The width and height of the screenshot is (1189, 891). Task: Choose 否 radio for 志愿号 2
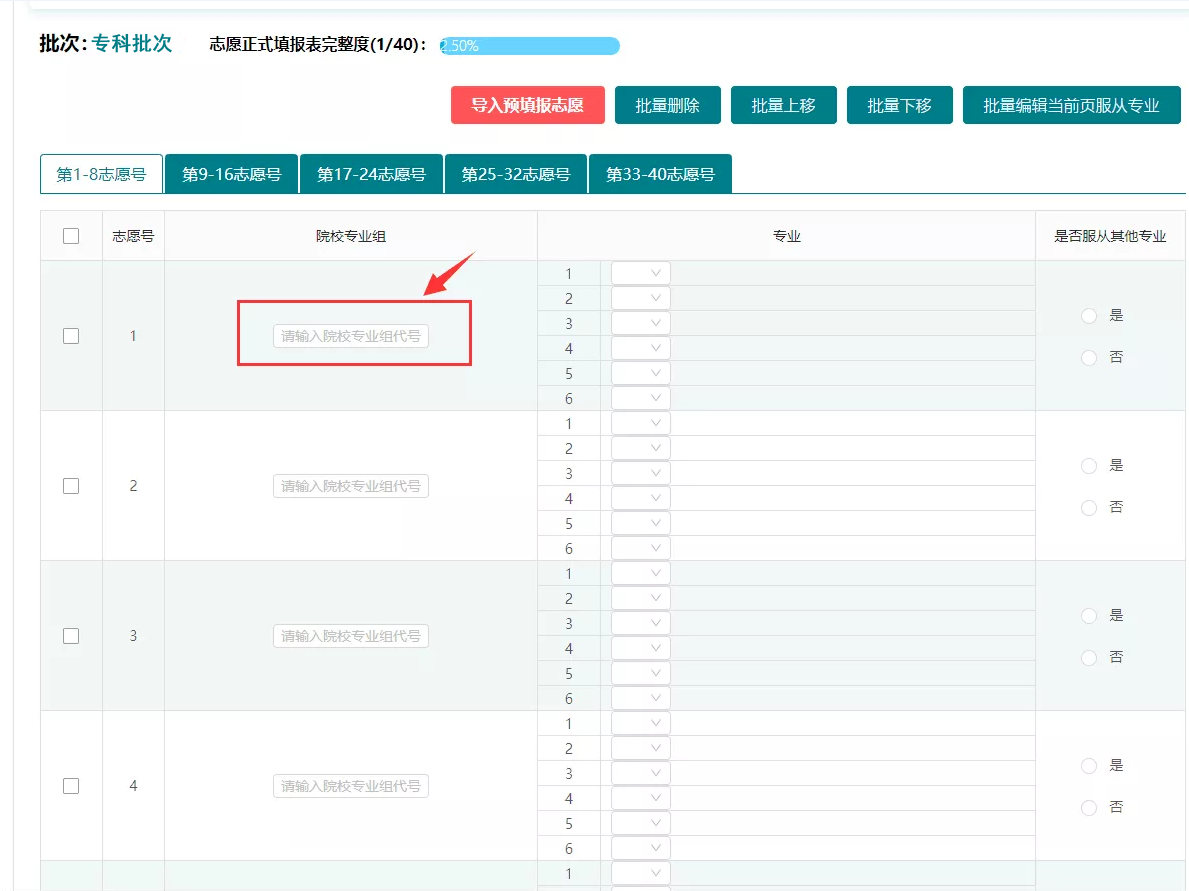point(1089,508)
